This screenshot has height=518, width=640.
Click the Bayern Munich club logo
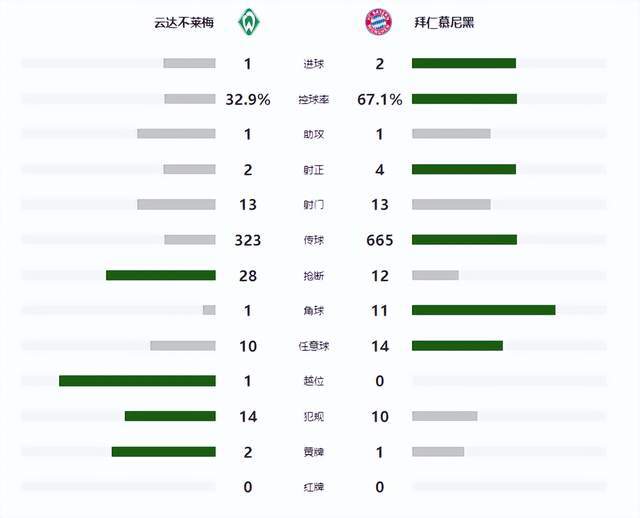[x=381, y=21]
